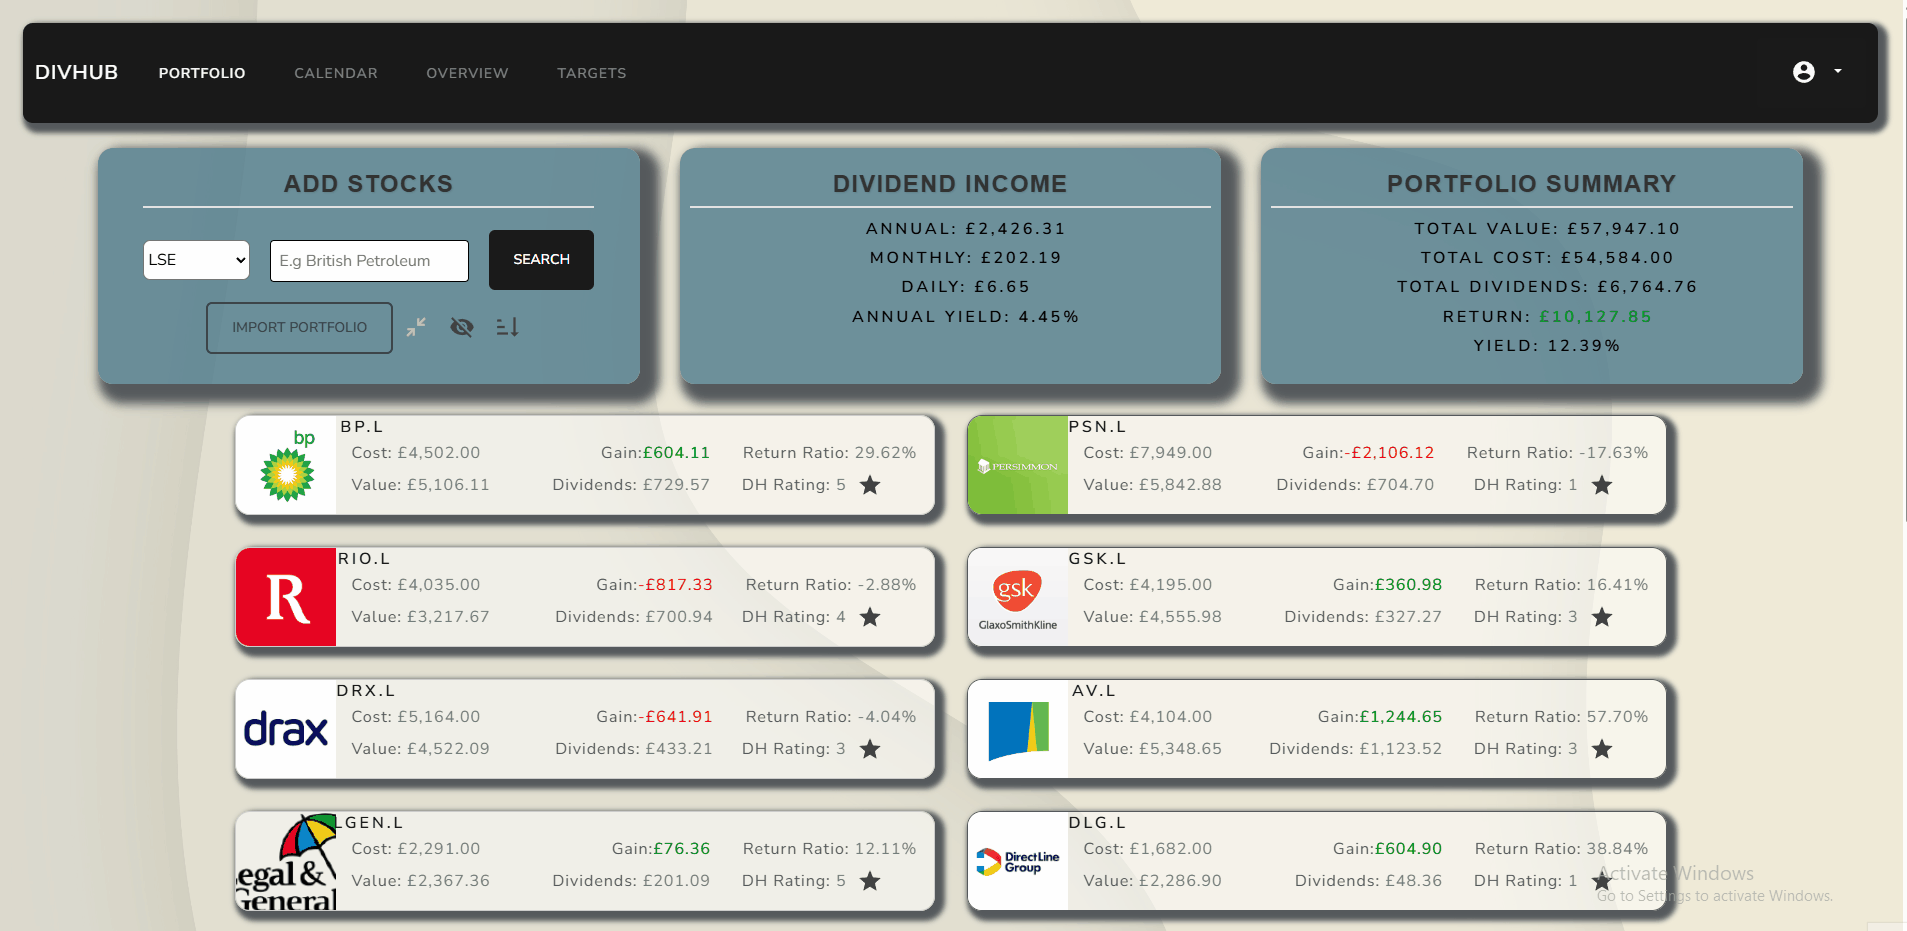Click Import Portfolio
This screenshot has width=1907, height=931.
point(298,327)
